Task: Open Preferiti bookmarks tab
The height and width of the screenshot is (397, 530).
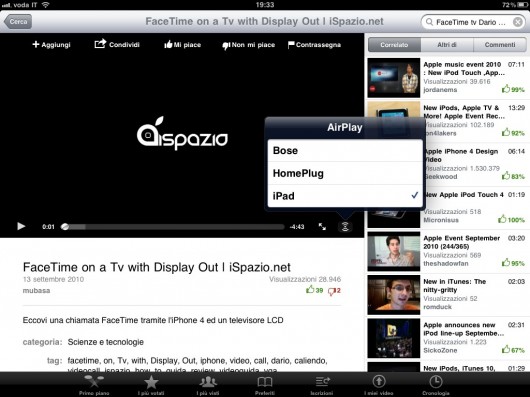Action: click(x=265, y=385)
